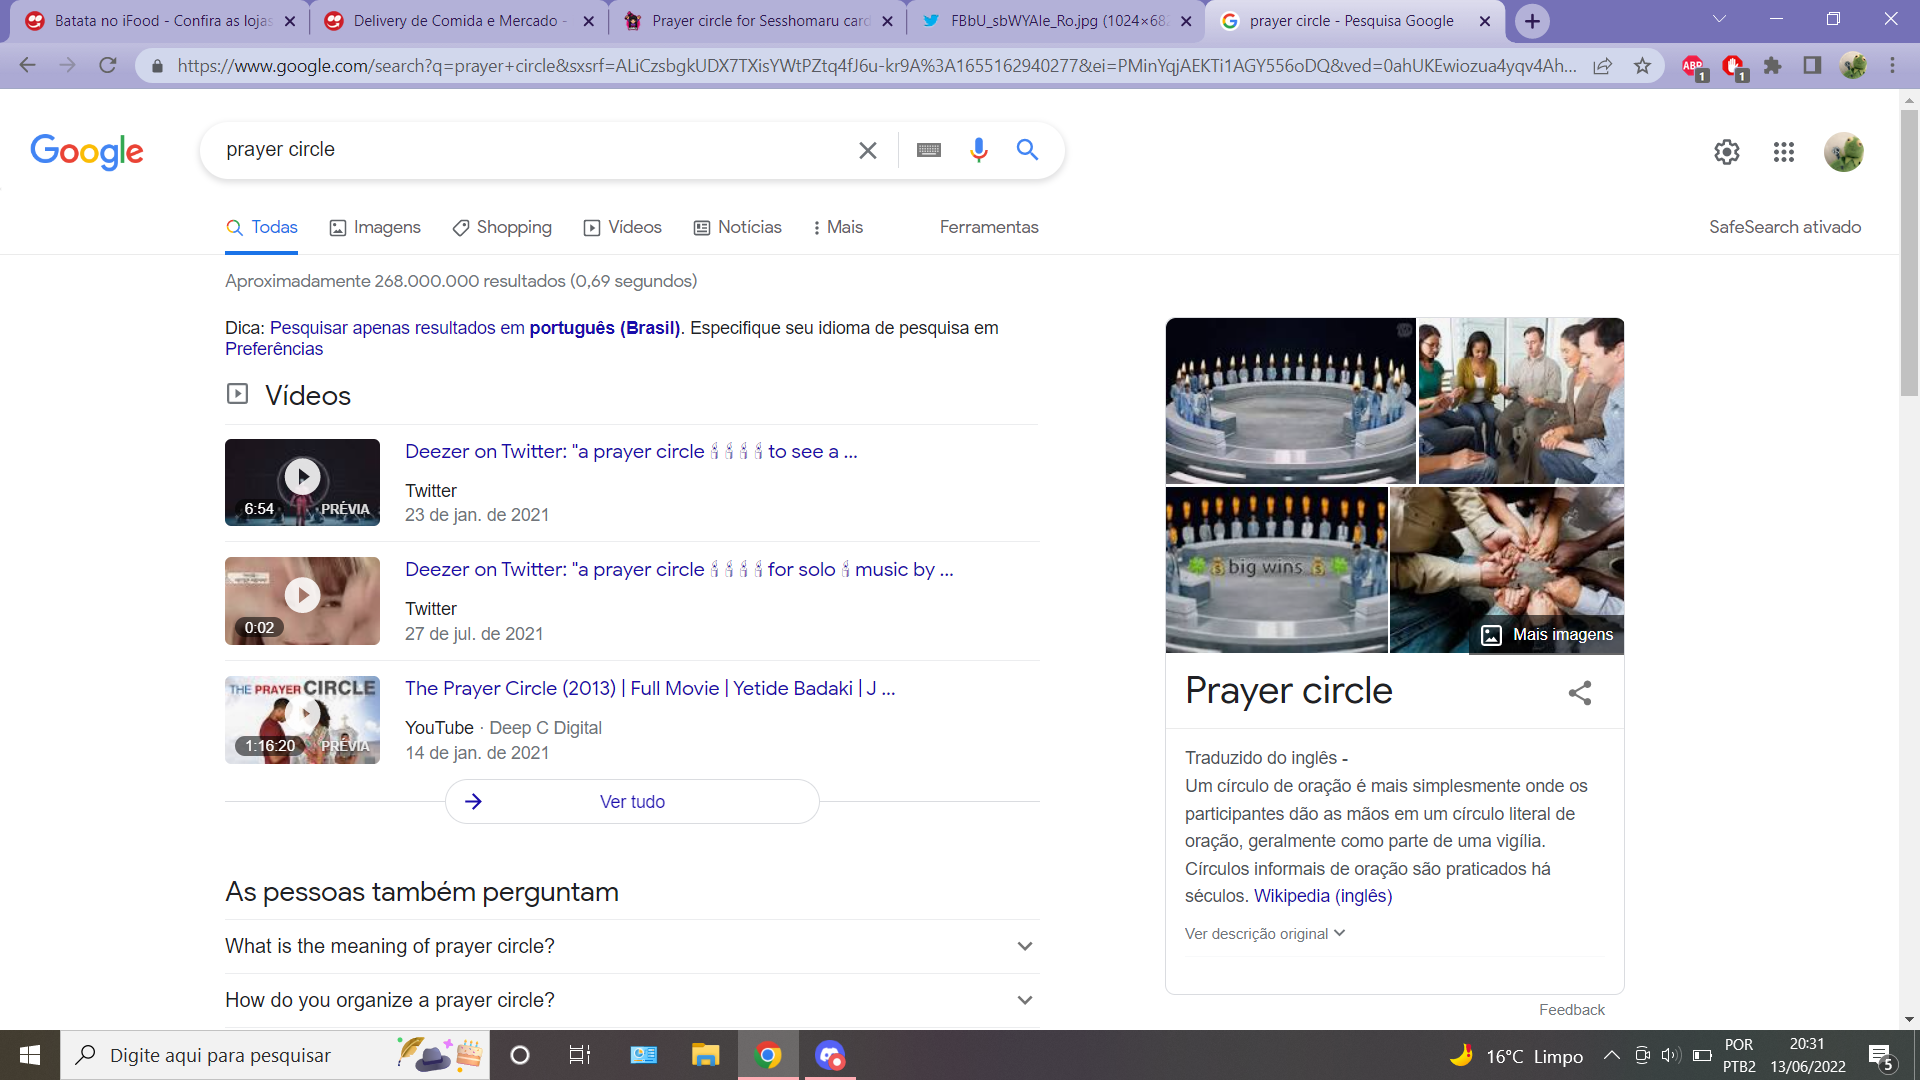Open File Explorer from the taskbar
Viewport: 1920px width, 1080px height.
(x=705, y=1055)
